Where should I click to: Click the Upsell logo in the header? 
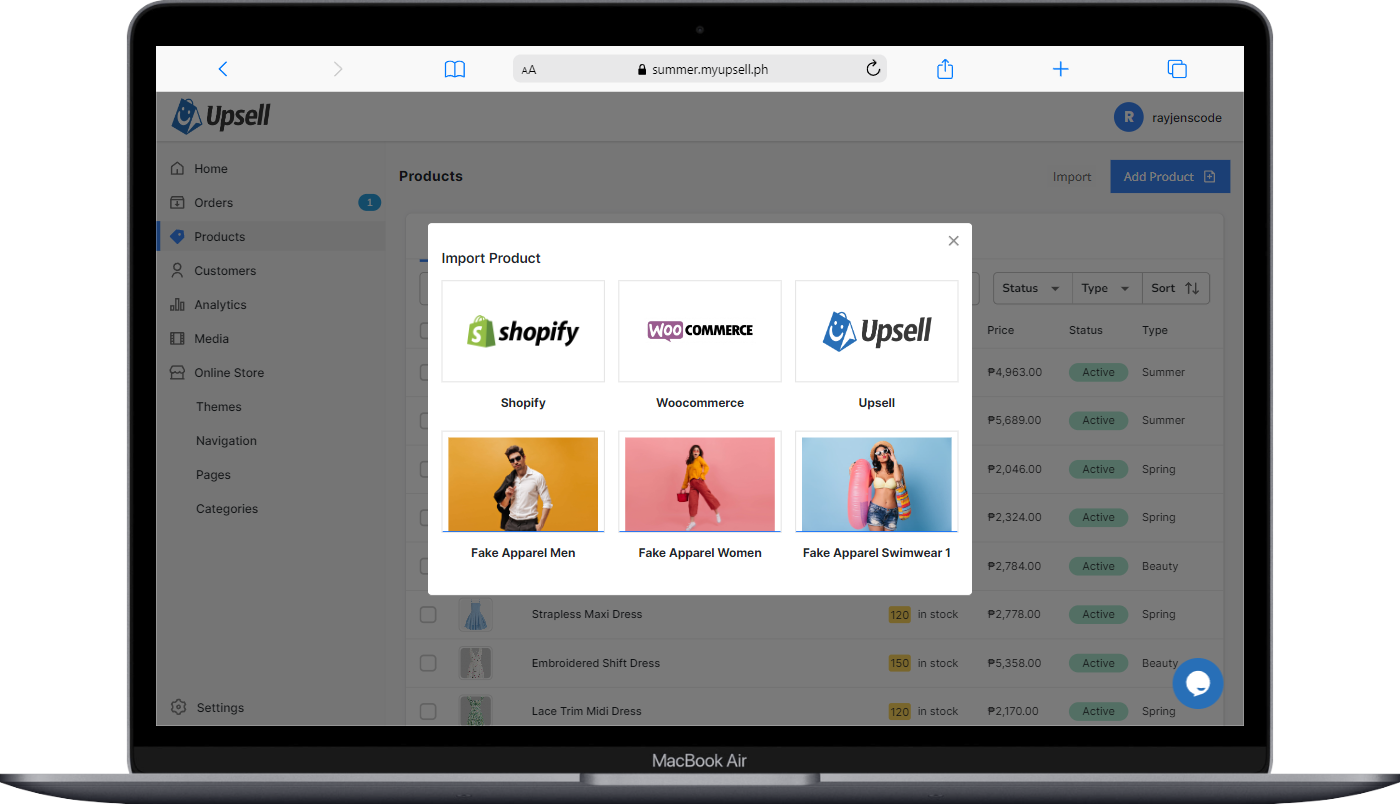pos(221,116)
